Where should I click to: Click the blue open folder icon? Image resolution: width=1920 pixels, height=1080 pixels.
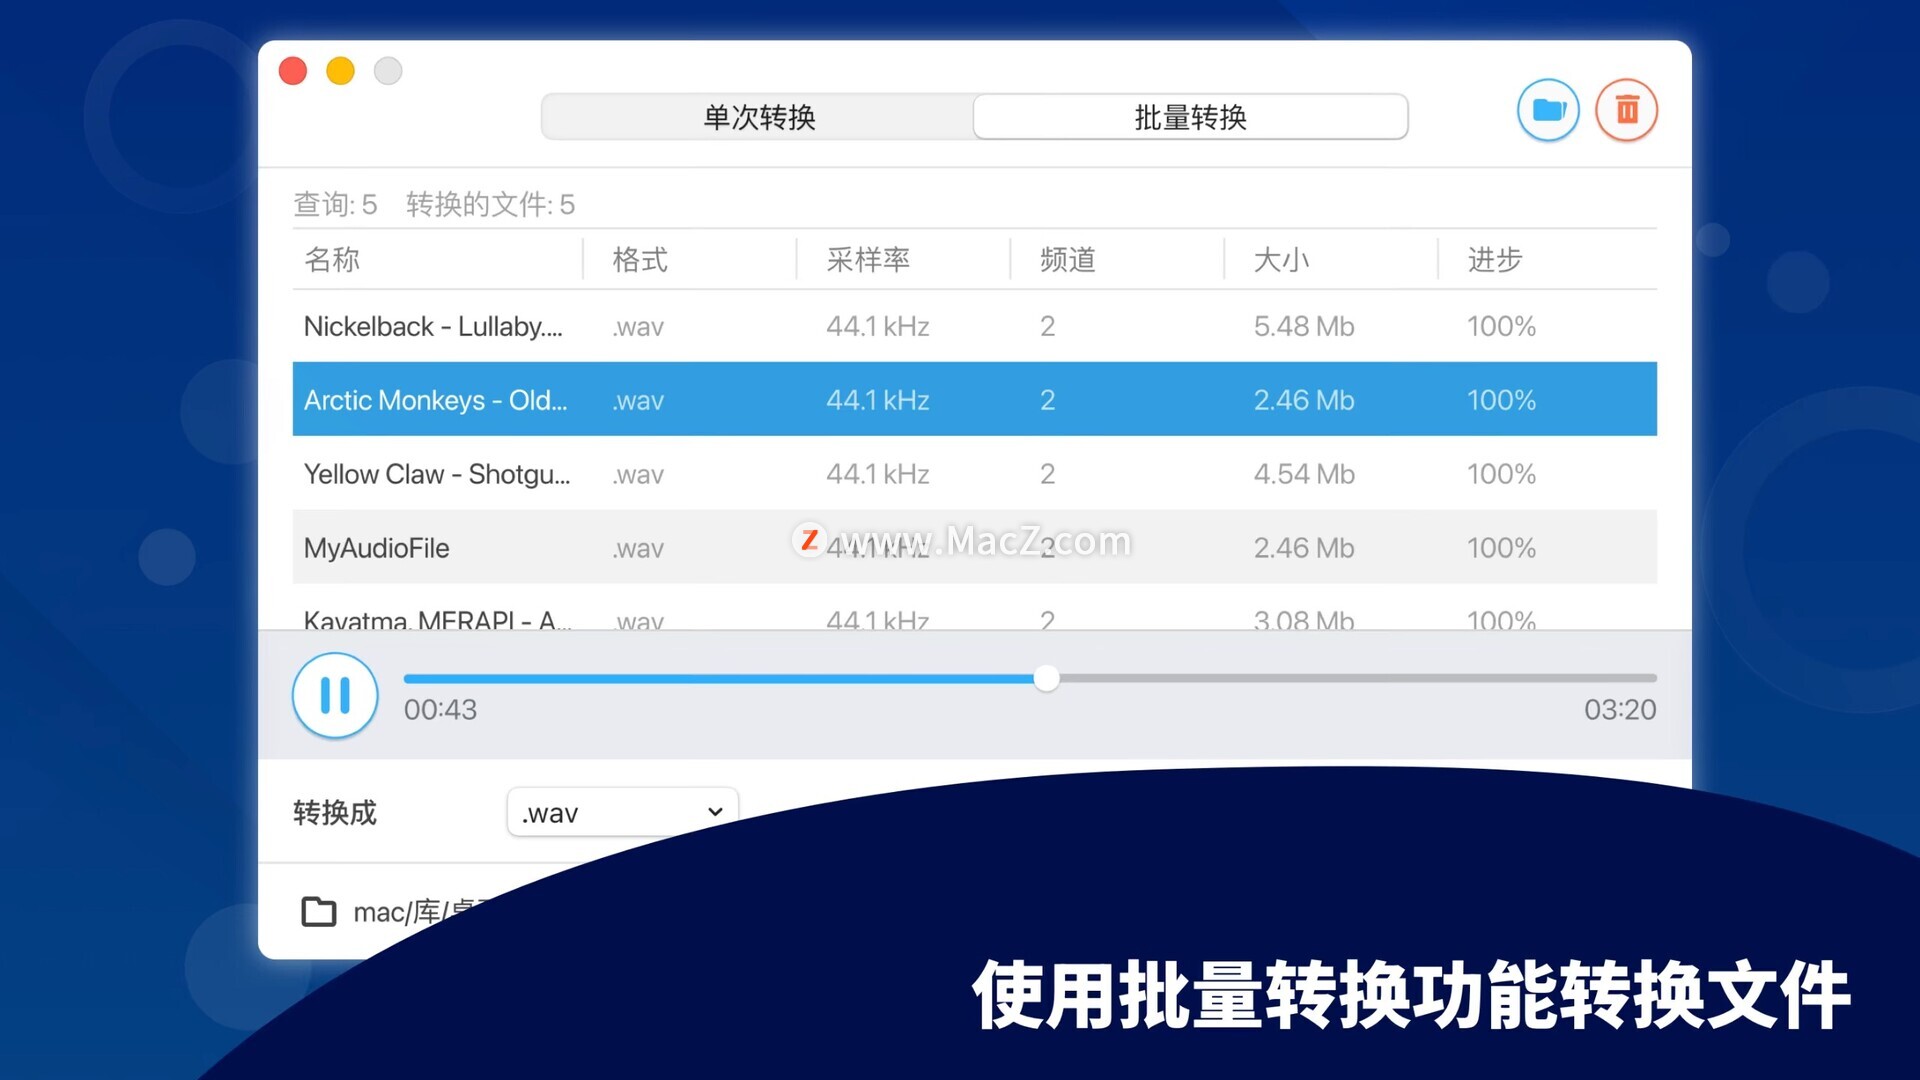(1548, 110)
